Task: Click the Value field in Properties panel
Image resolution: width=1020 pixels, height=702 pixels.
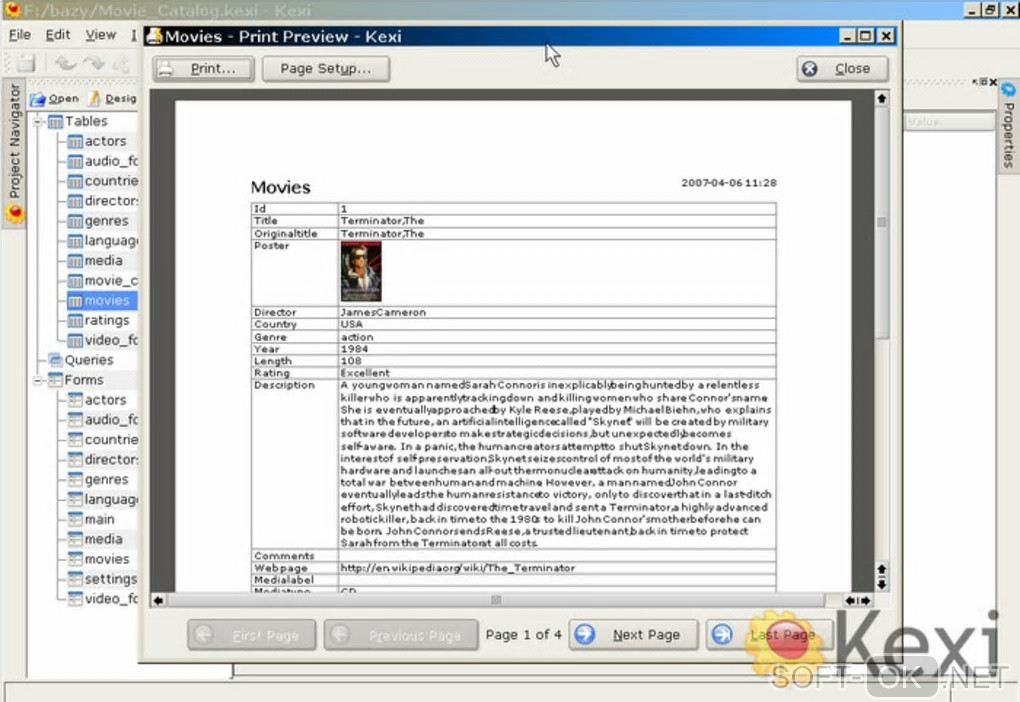Action: [x=949, y=122]
